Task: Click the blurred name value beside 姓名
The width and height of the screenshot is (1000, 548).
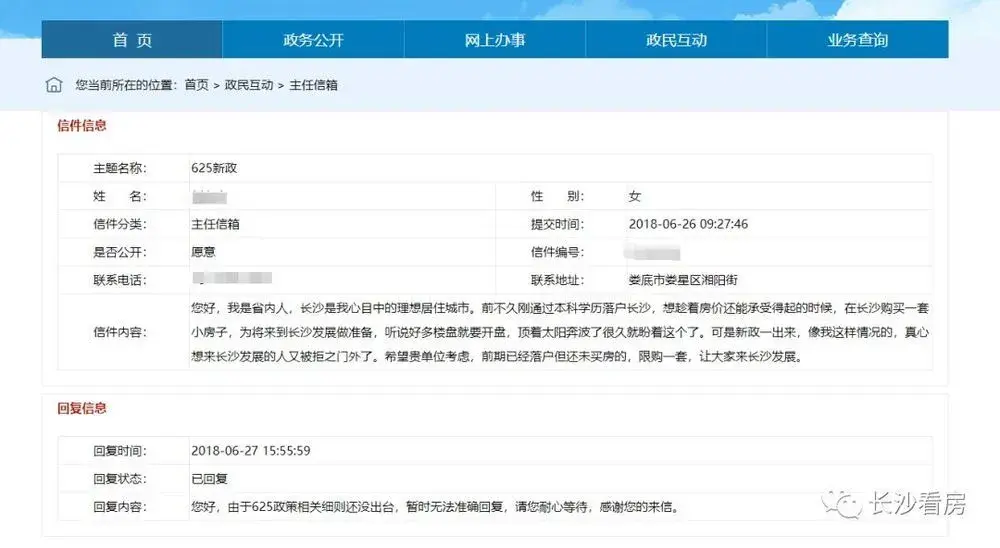Action: (x=210, y=196)
